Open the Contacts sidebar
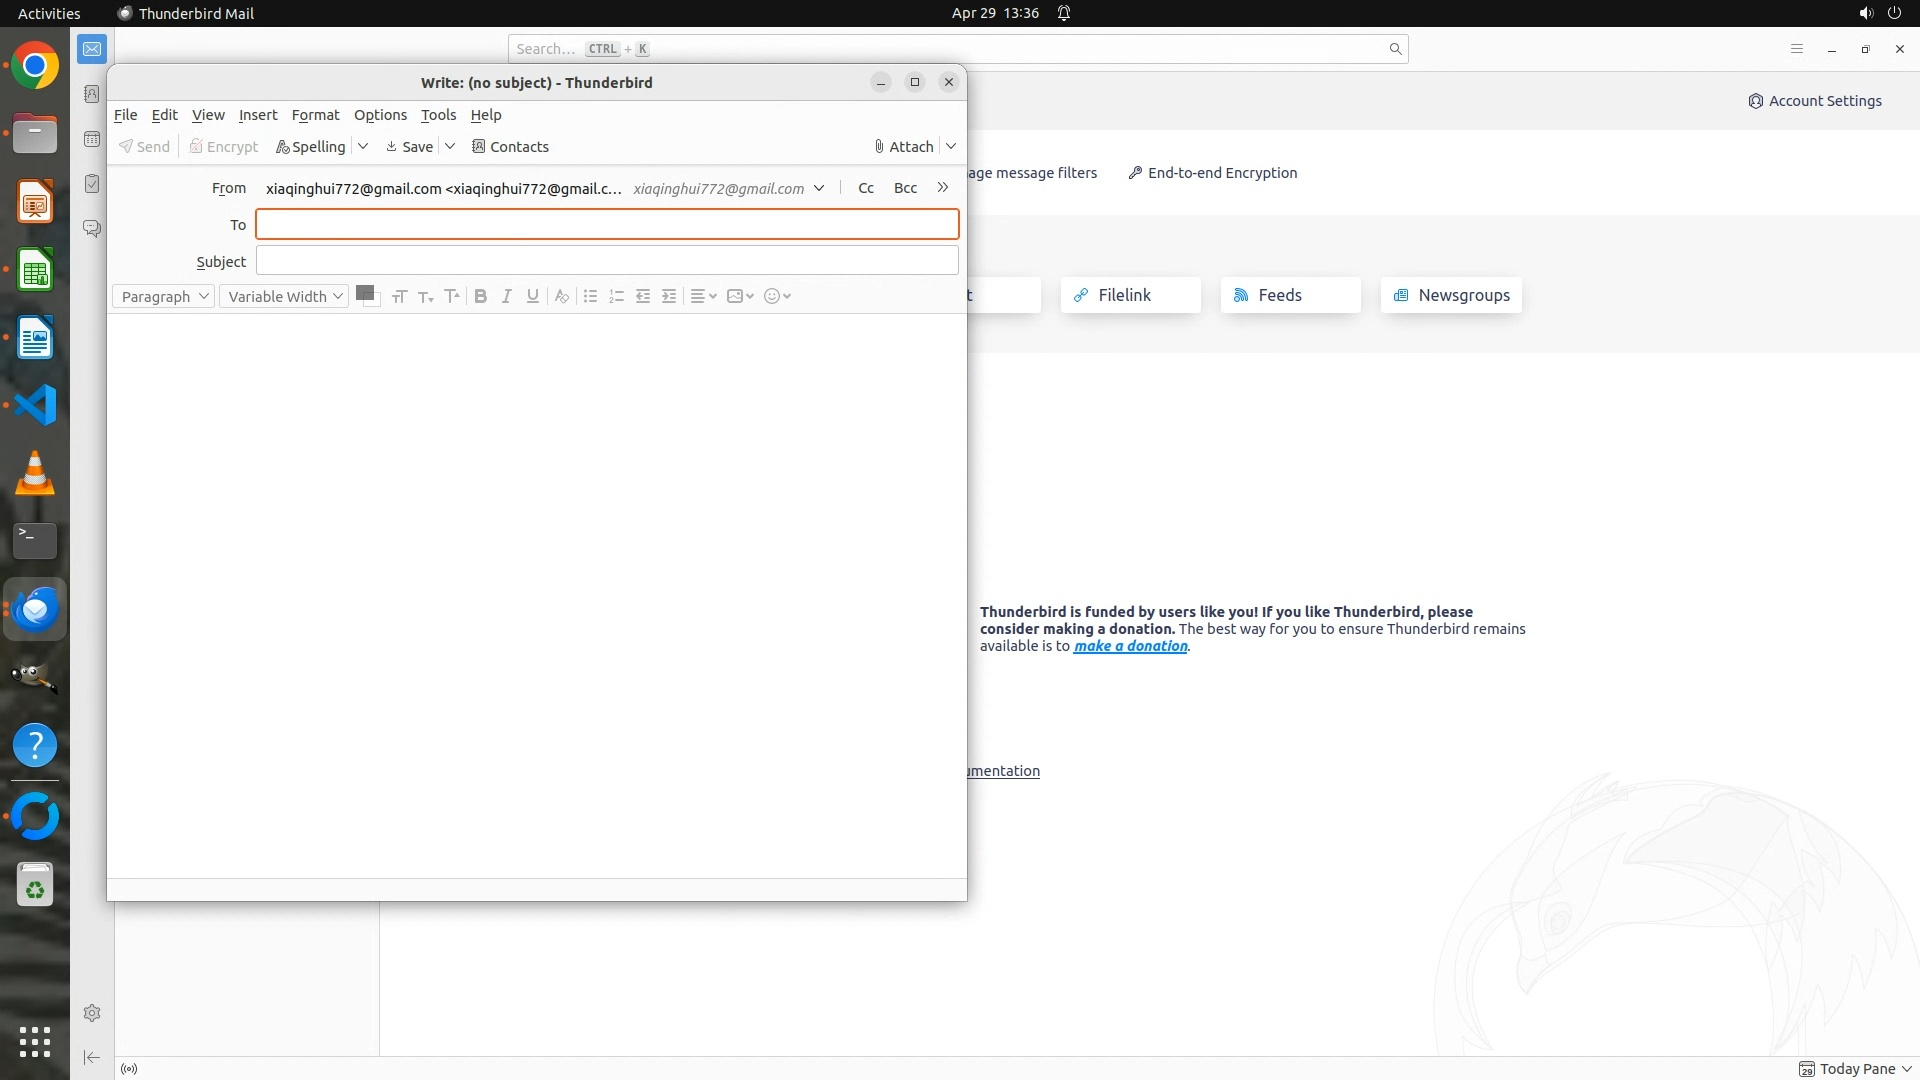This screenshot has height=1080, width=1920. coord(510,147)
